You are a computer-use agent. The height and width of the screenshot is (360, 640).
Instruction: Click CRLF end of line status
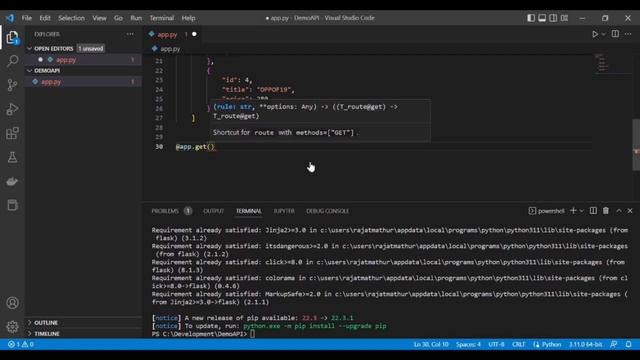coord(518,344)
